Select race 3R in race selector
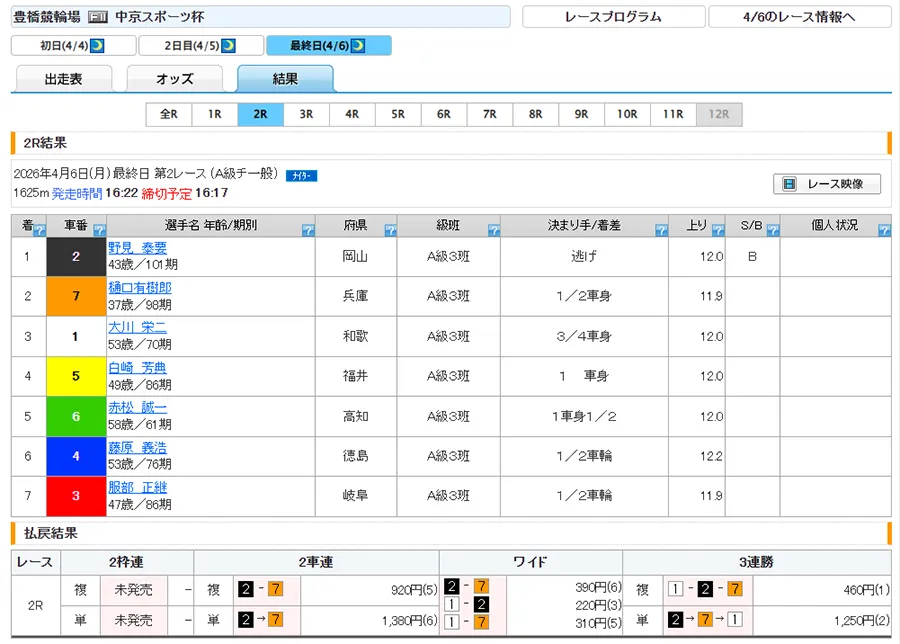 (306, 114)
